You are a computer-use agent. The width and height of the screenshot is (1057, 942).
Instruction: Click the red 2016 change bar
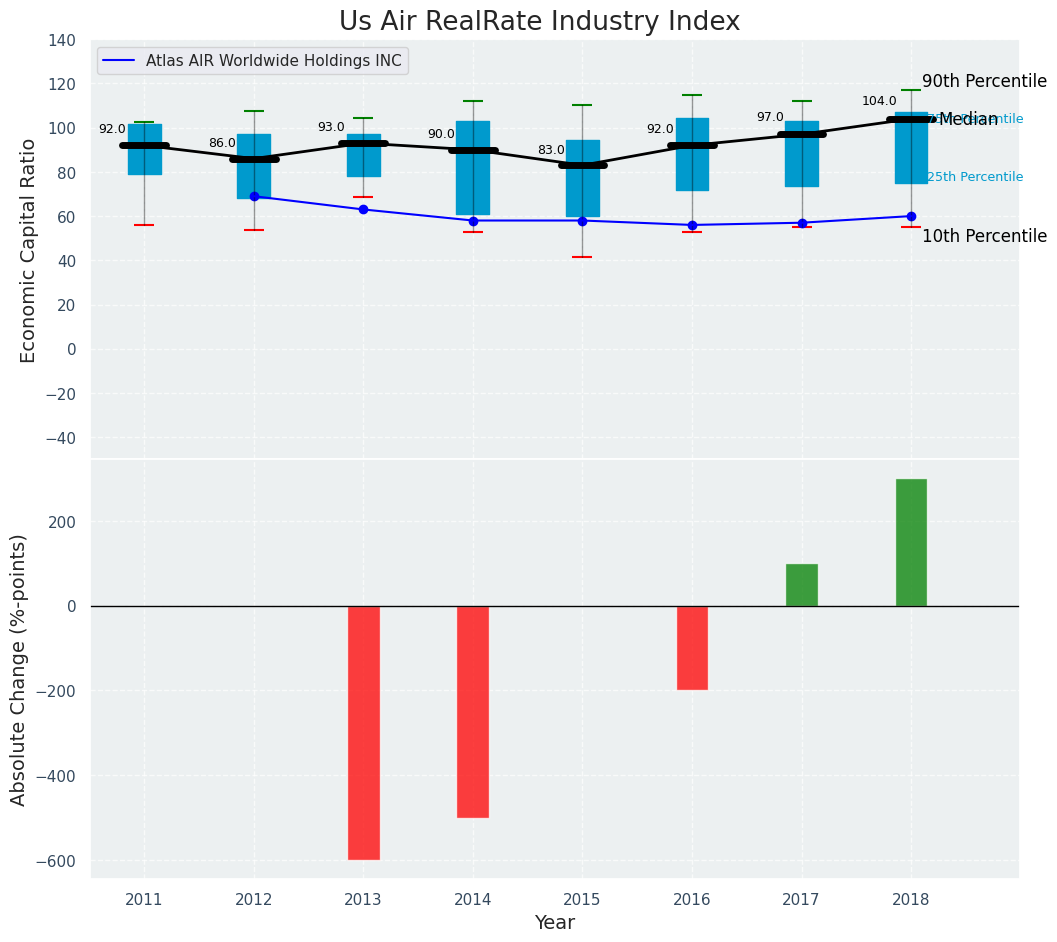pyautogui.click(x=692, y=648)
